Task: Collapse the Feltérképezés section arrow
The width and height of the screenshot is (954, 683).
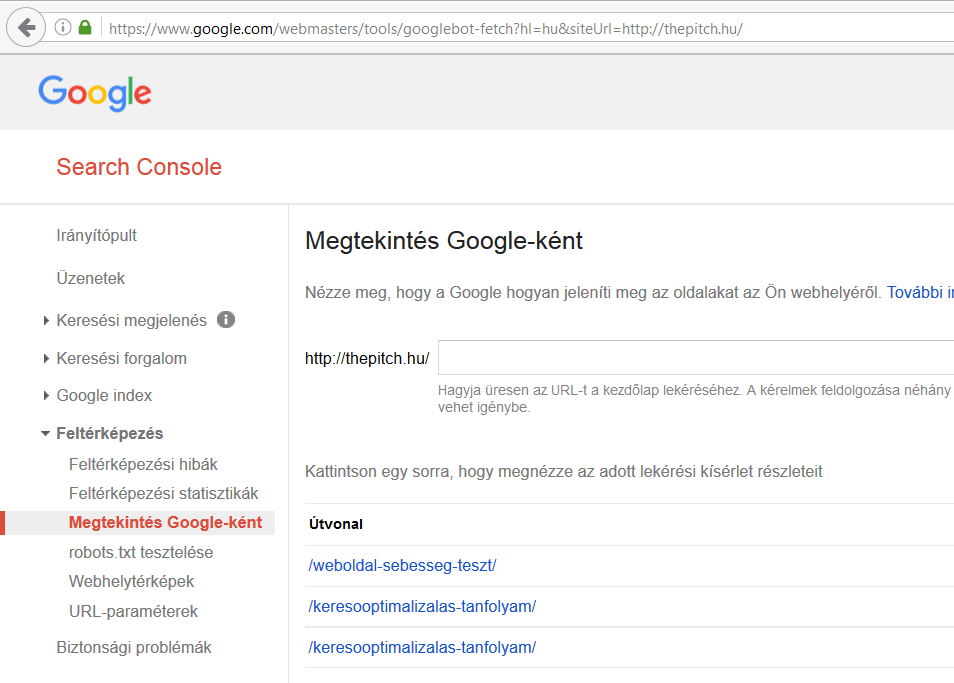Action: 45,434
